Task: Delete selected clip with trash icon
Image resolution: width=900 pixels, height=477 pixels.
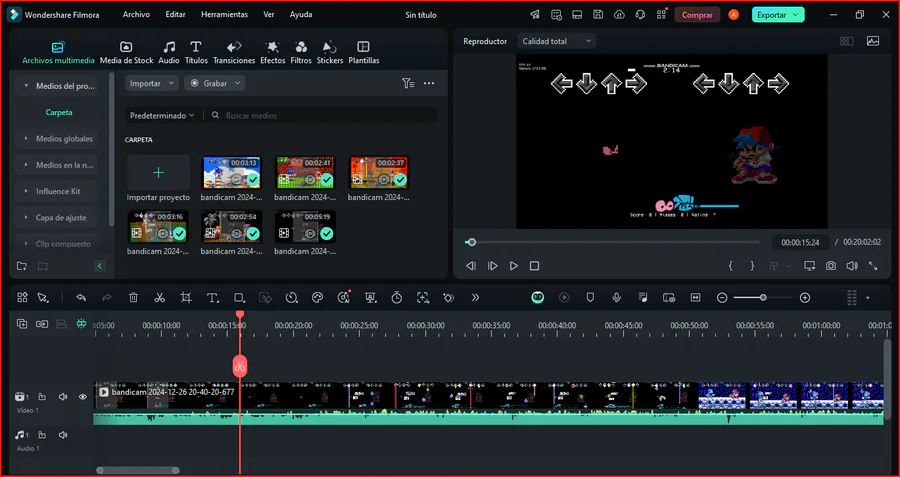Action: 133,297
